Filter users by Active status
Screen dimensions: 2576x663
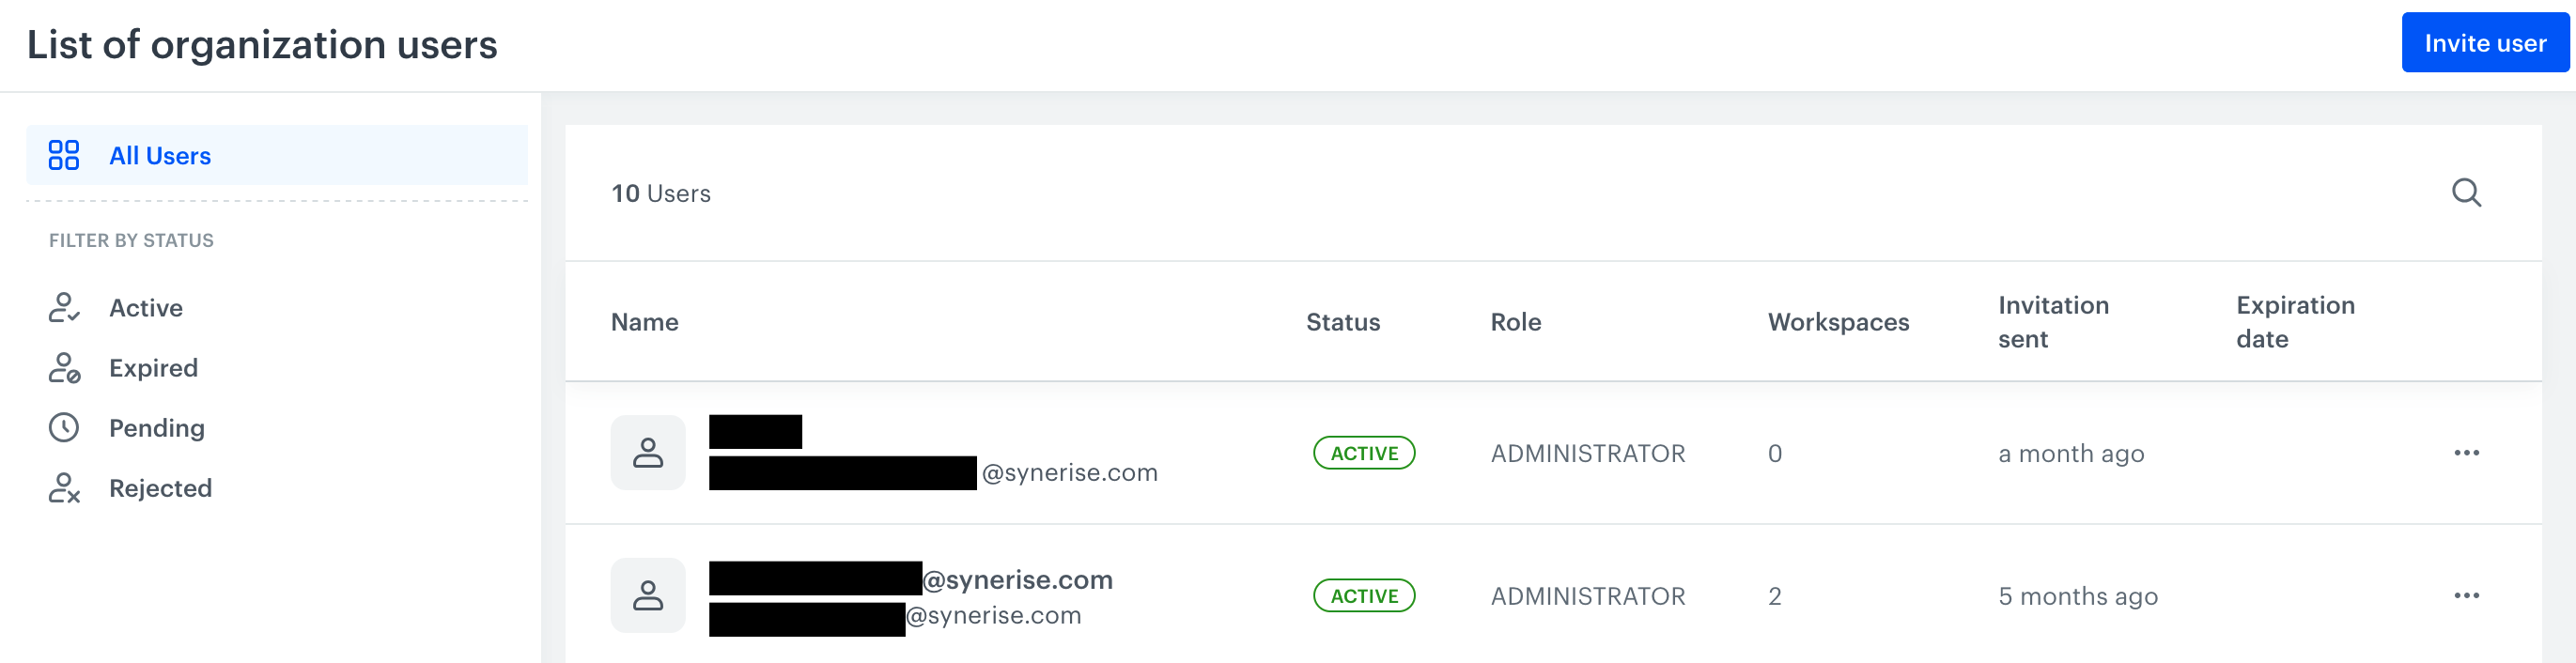pyautogui.click(x=146, y=308)
